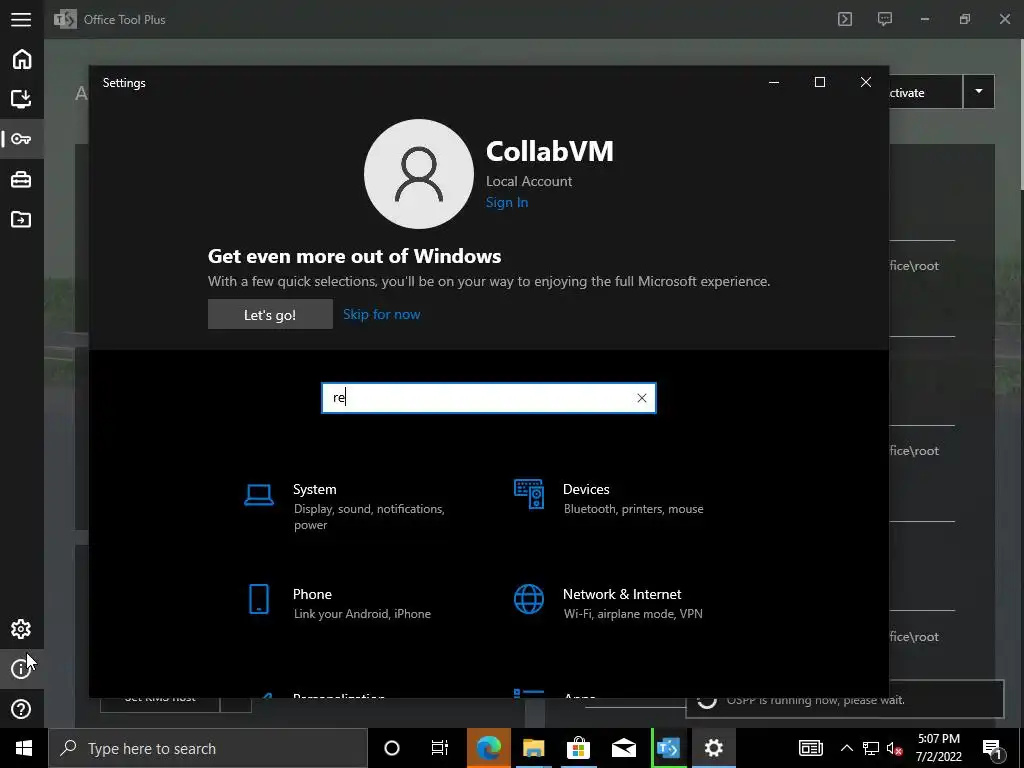The image size is (1024, 768).
Task: Click the Office Tool Plus logo icon
Action: point(65,20)
